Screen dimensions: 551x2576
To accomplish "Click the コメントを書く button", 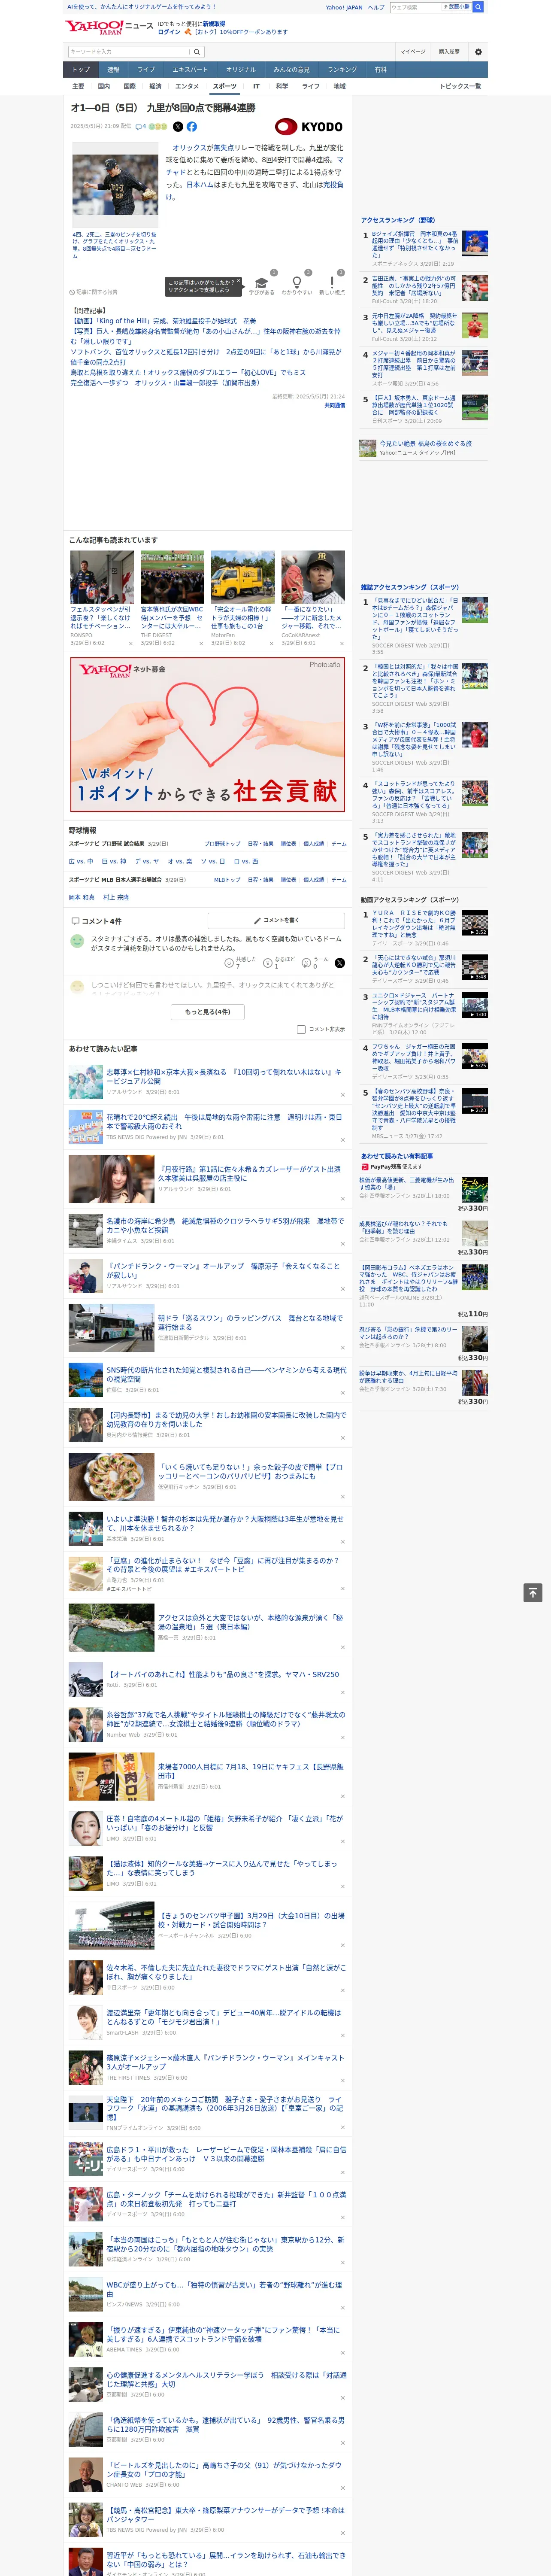I will pos(276,920).
